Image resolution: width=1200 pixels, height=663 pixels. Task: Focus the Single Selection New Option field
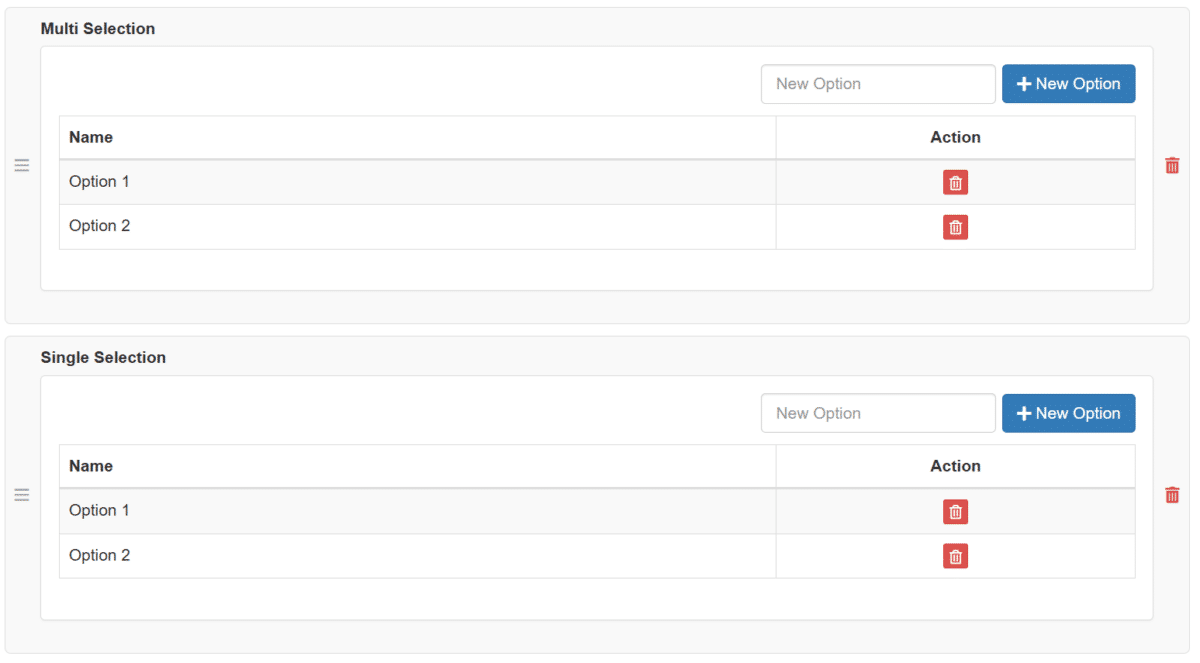pos(878,413)
